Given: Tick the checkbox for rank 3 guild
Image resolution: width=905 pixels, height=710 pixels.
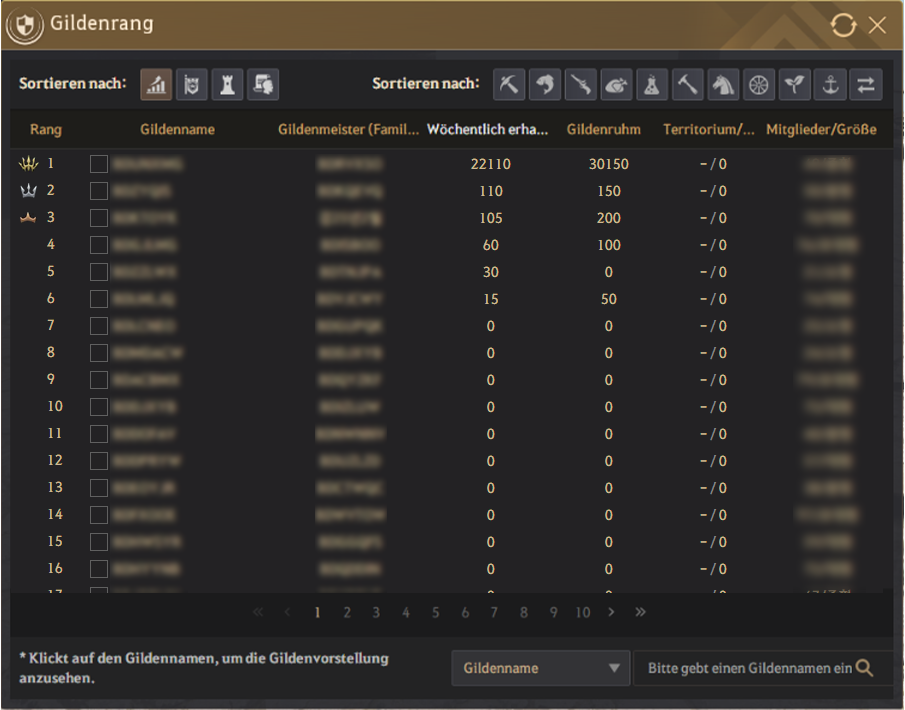Looking at the screenshot, I should click(x=99, y=218).
